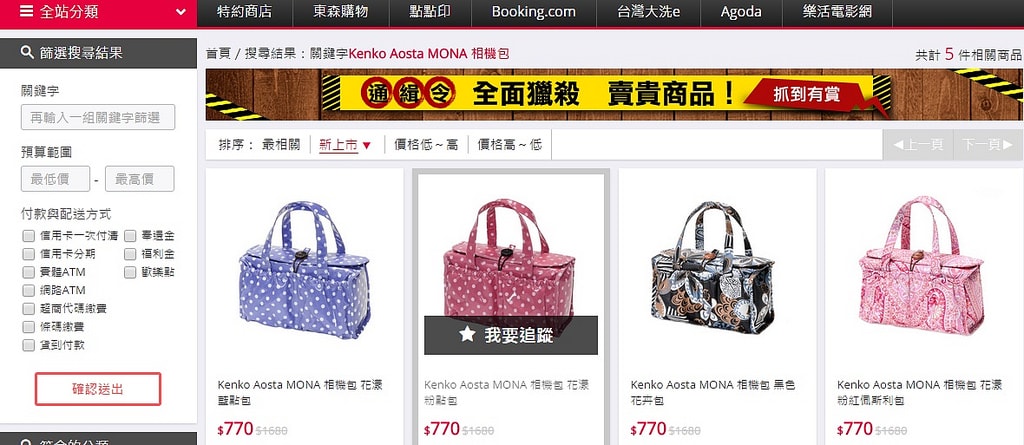Go to previous page with ◀上一頁

(x=918, y=144)
